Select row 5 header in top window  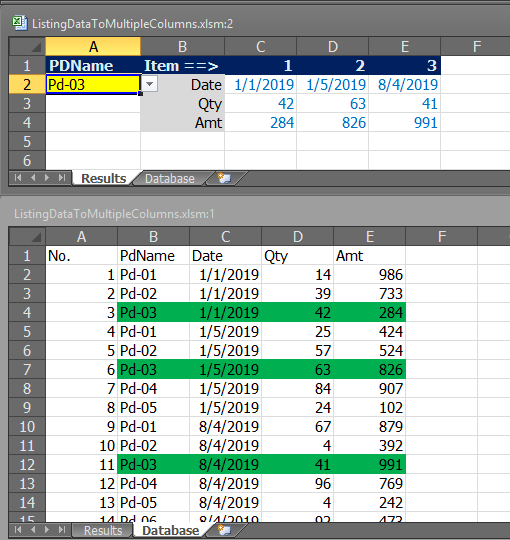tap(27, 142)
